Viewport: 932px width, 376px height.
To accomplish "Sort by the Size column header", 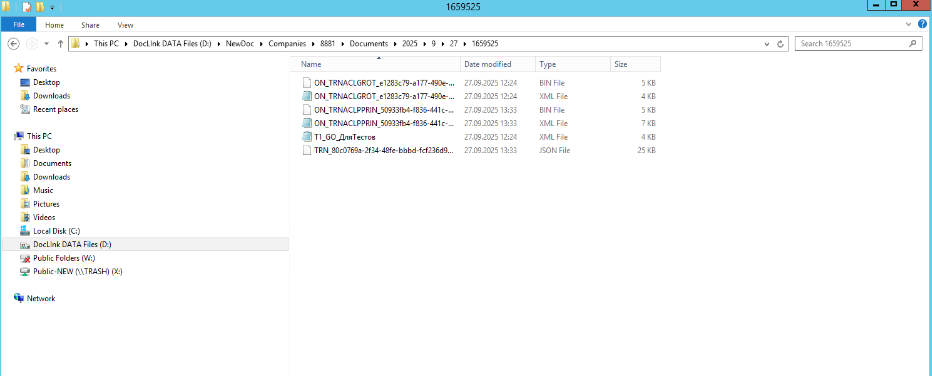I will pos(635,64).
